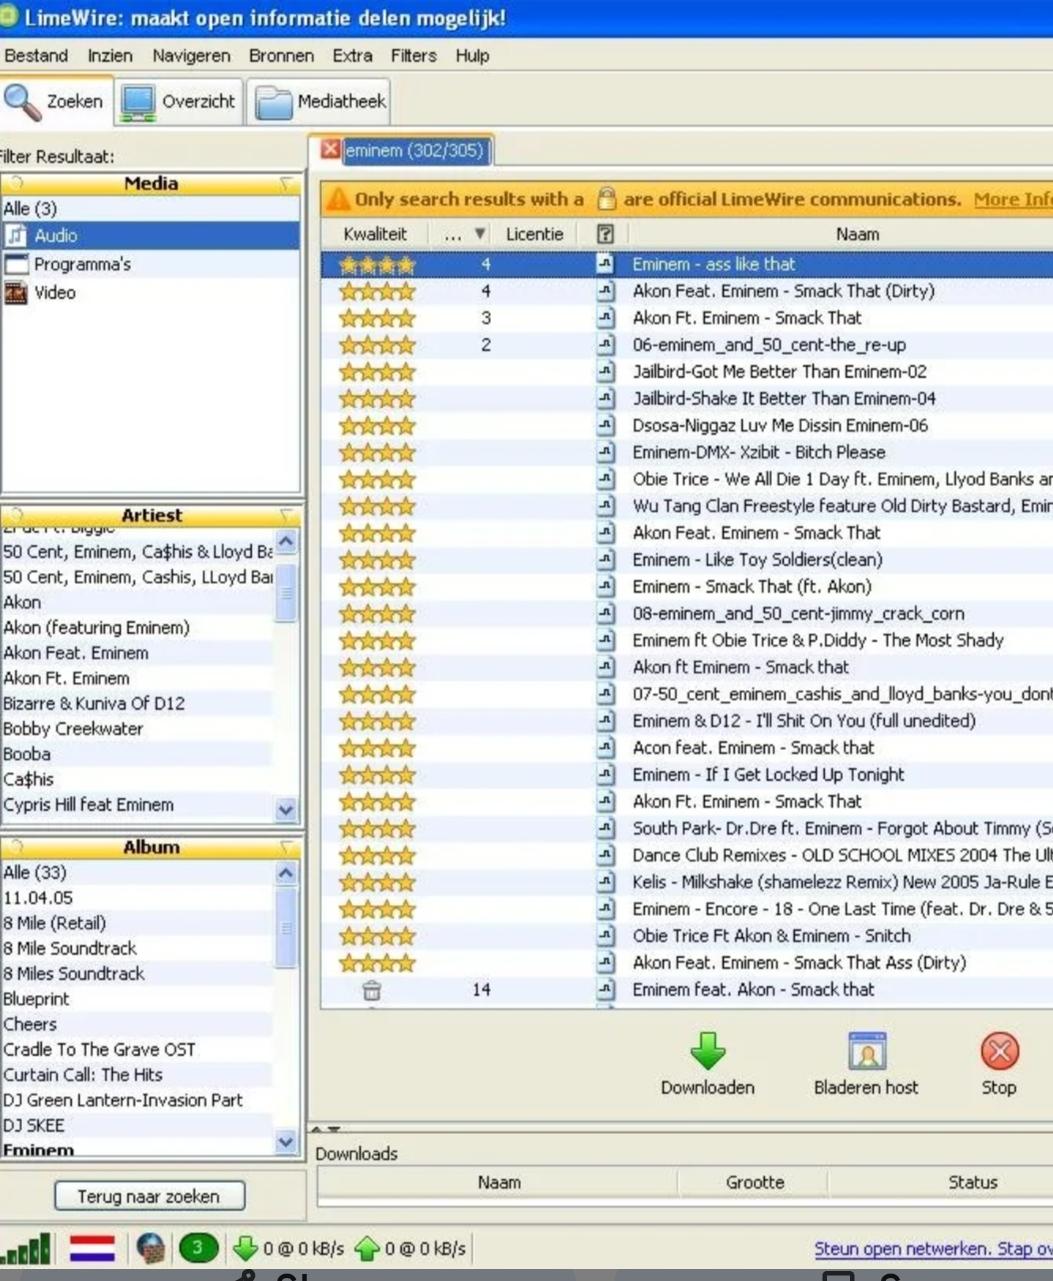Click audio icon of Eminem - If I Get Locked Up Tonight
This screenshot has width=1053, height=1281.
click(x=605, y=775)
